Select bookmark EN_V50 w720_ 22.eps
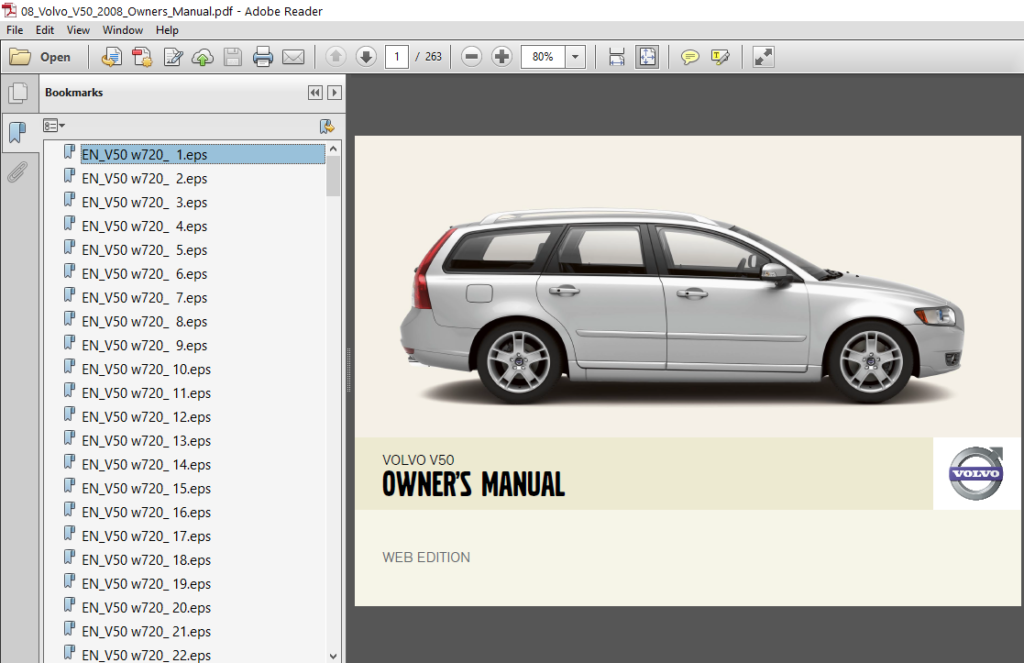1024x663 pixels. [x=146, y=655]
